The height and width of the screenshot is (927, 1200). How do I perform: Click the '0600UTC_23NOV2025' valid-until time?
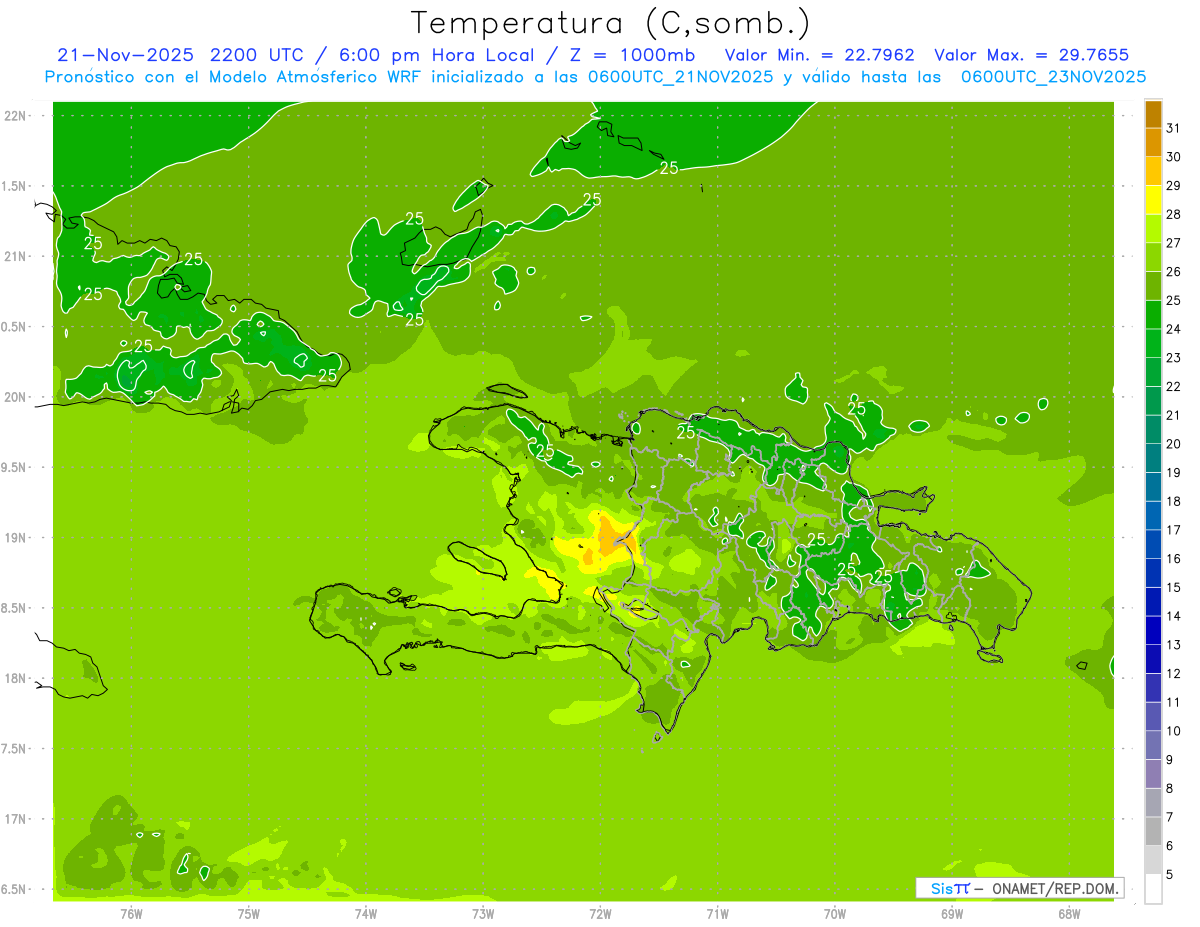(1052, 77)
